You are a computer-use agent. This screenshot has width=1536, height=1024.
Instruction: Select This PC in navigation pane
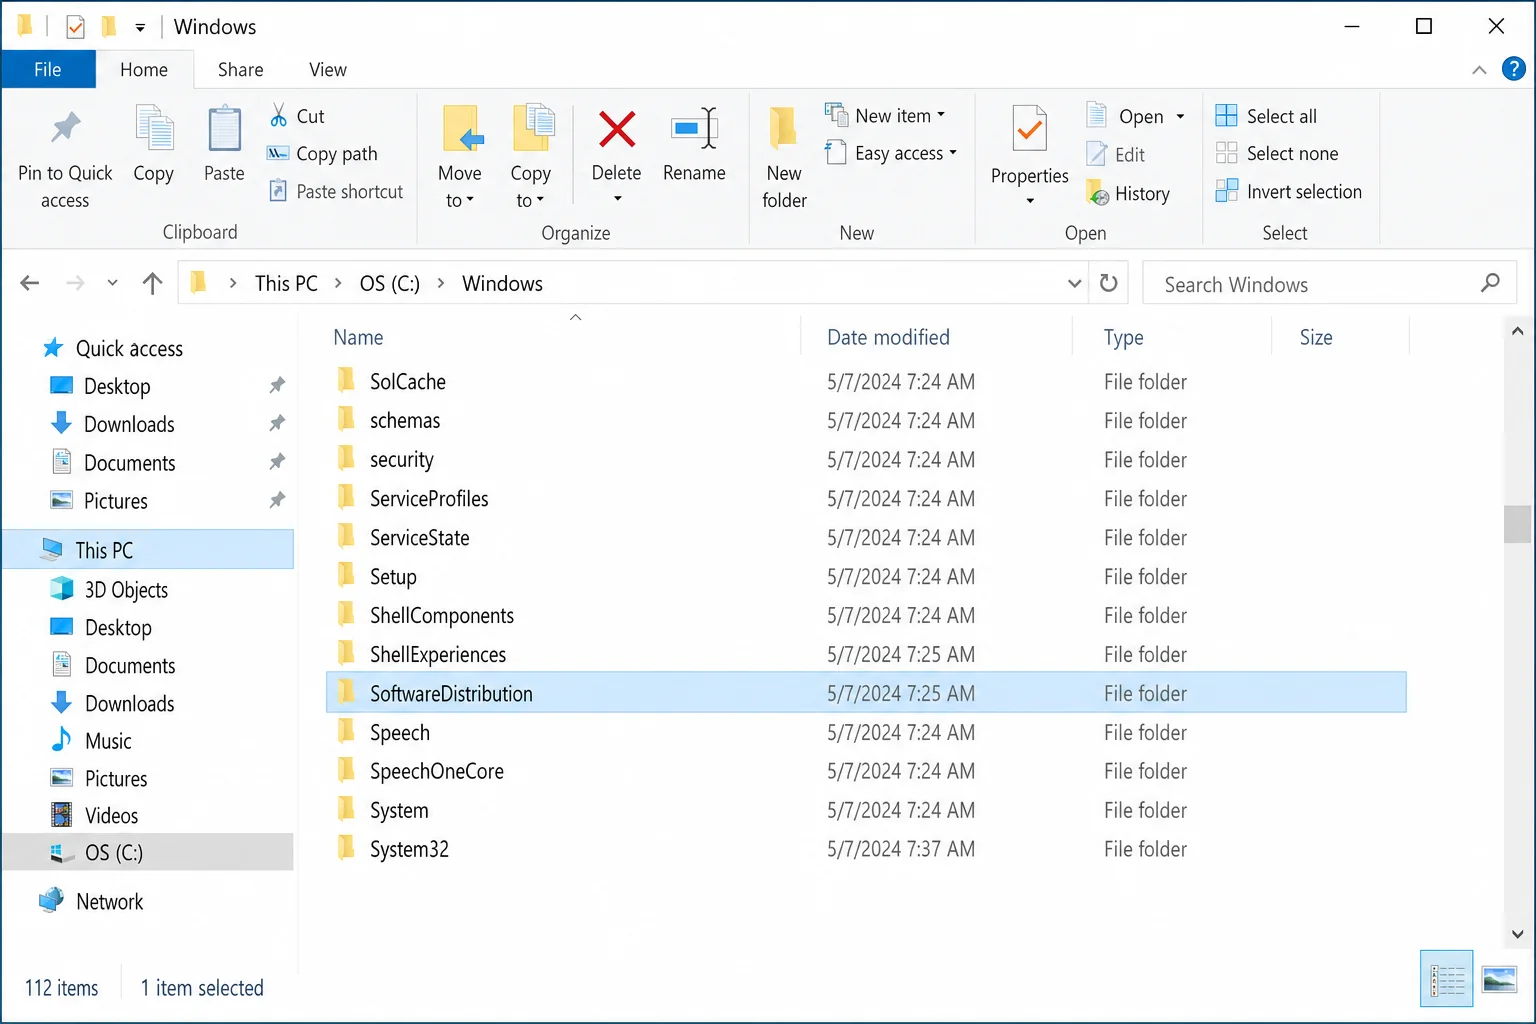148,550
